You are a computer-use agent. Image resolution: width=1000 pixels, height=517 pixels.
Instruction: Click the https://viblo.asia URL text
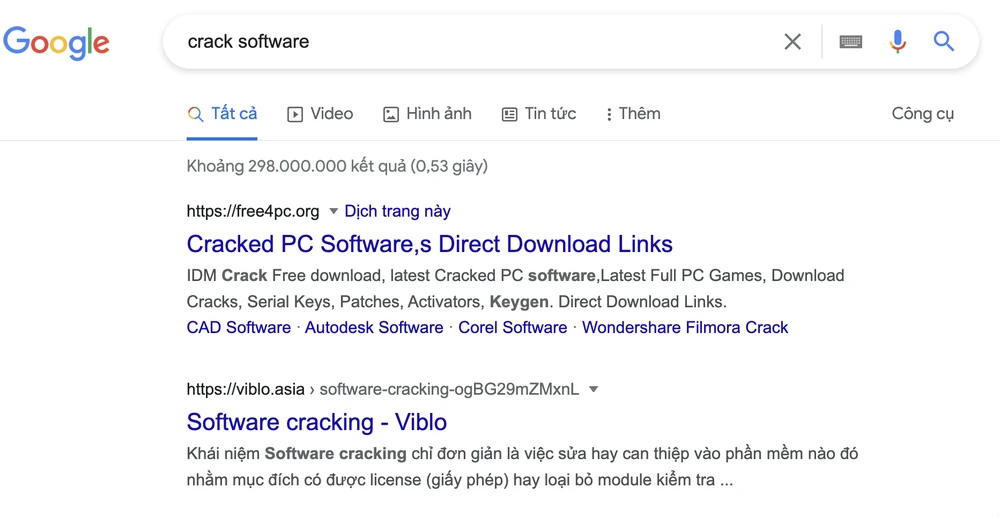246,389
